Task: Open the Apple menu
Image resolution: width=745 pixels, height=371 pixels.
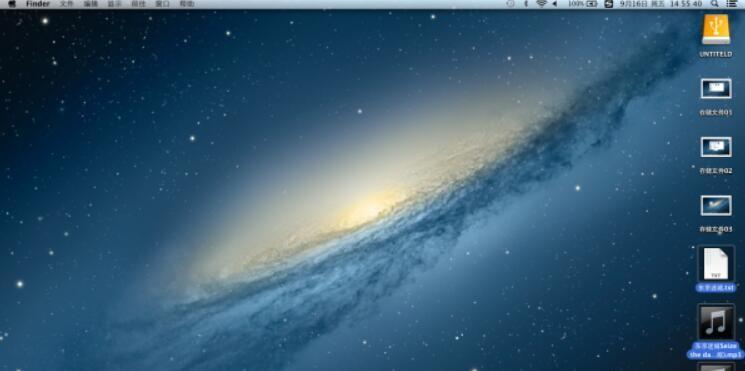Action: point(12,4)
